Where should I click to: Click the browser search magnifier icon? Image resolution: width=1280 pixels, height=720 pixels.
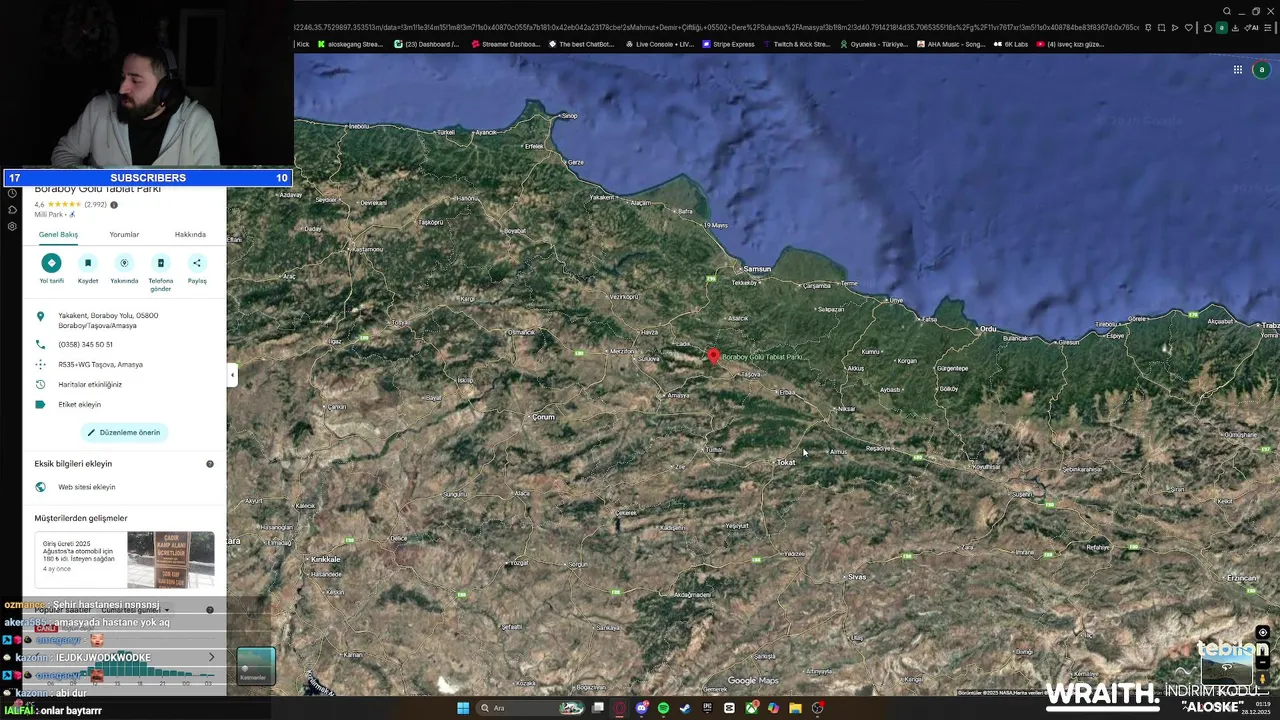(x=1227, y=11)
